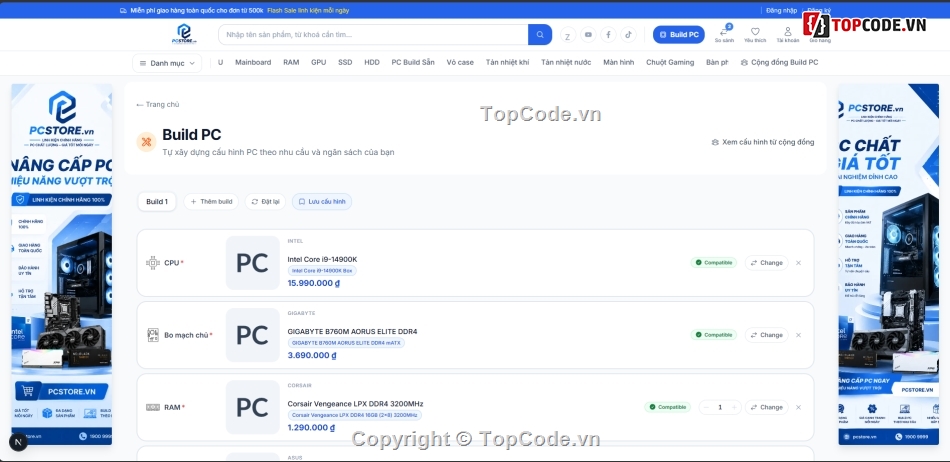Image resolution: width=950 pixels, height=462 pixels.
Task: Open the So sánh compare icon
Action: pyautogui.click(x=723, y=34)
